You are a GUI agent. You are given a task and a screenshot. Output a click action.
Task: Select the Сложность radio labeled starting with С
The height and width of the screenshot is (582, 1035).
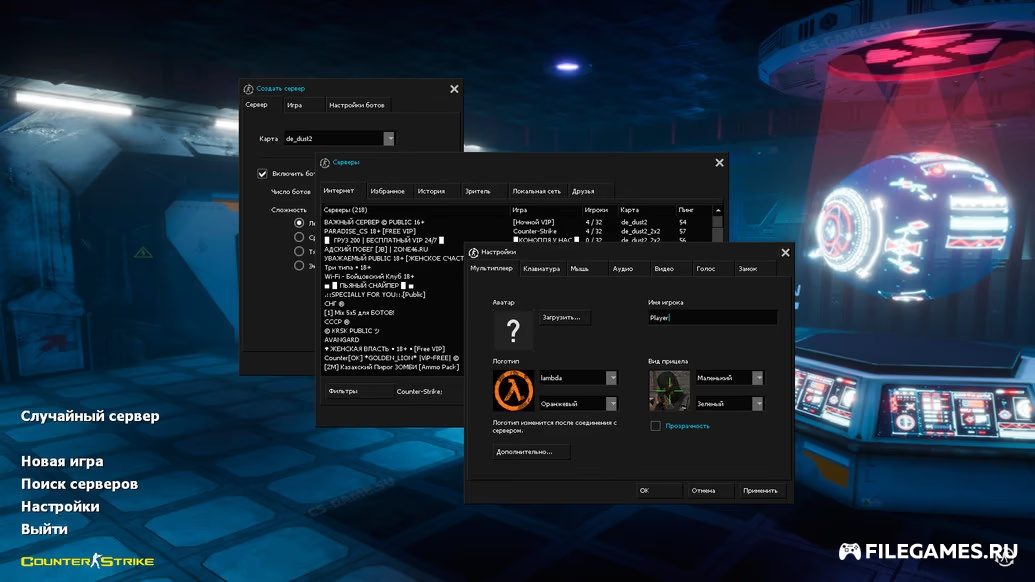pos(299,237)
